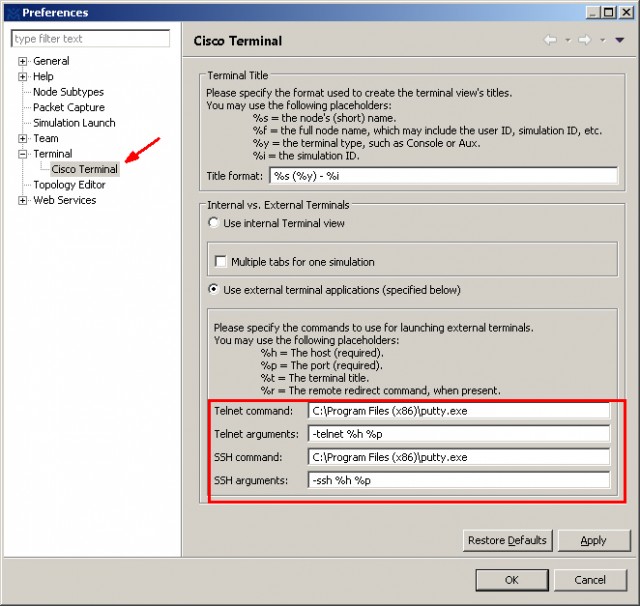The image size is (640, 606).
Task: Click the Apply button
Action: pyautogui.click(x=593, y=540)
